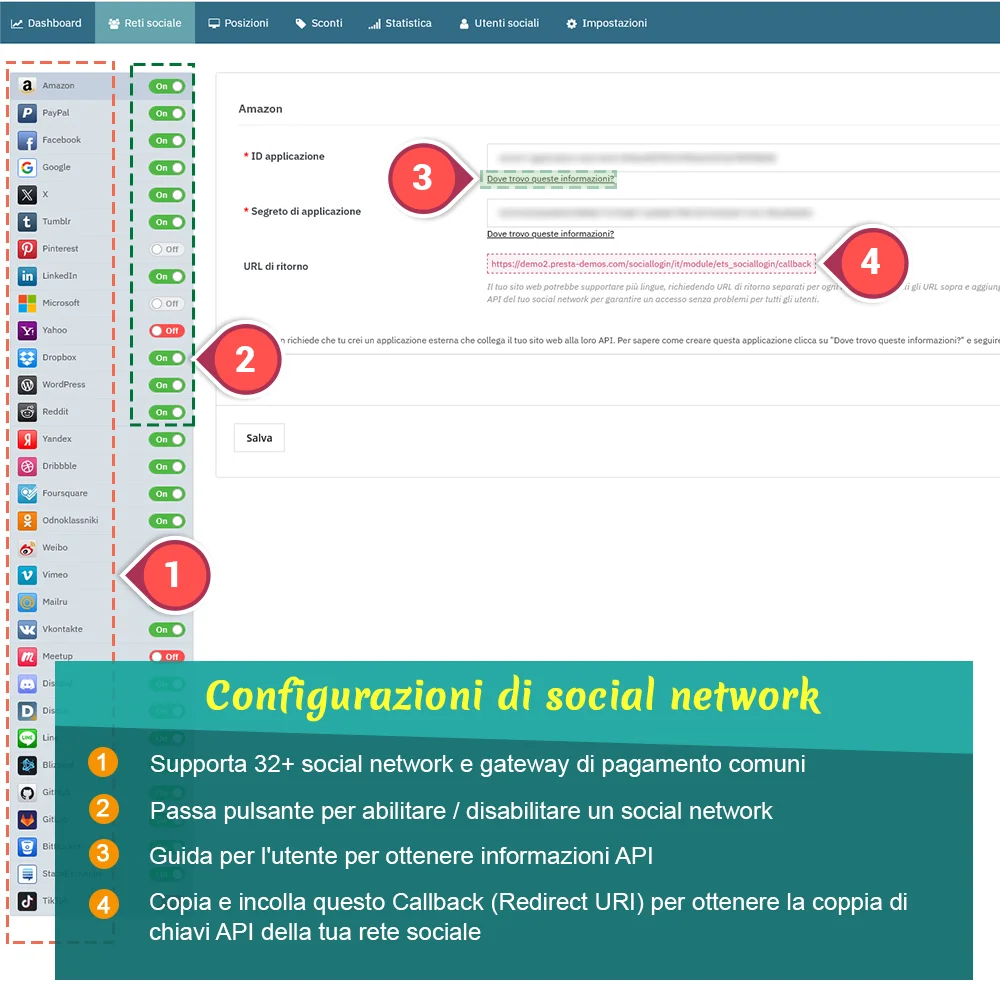Open the Impostazioni tab
The height and width of the screenshot is (1000, 1000).
[x=607, y=23]
